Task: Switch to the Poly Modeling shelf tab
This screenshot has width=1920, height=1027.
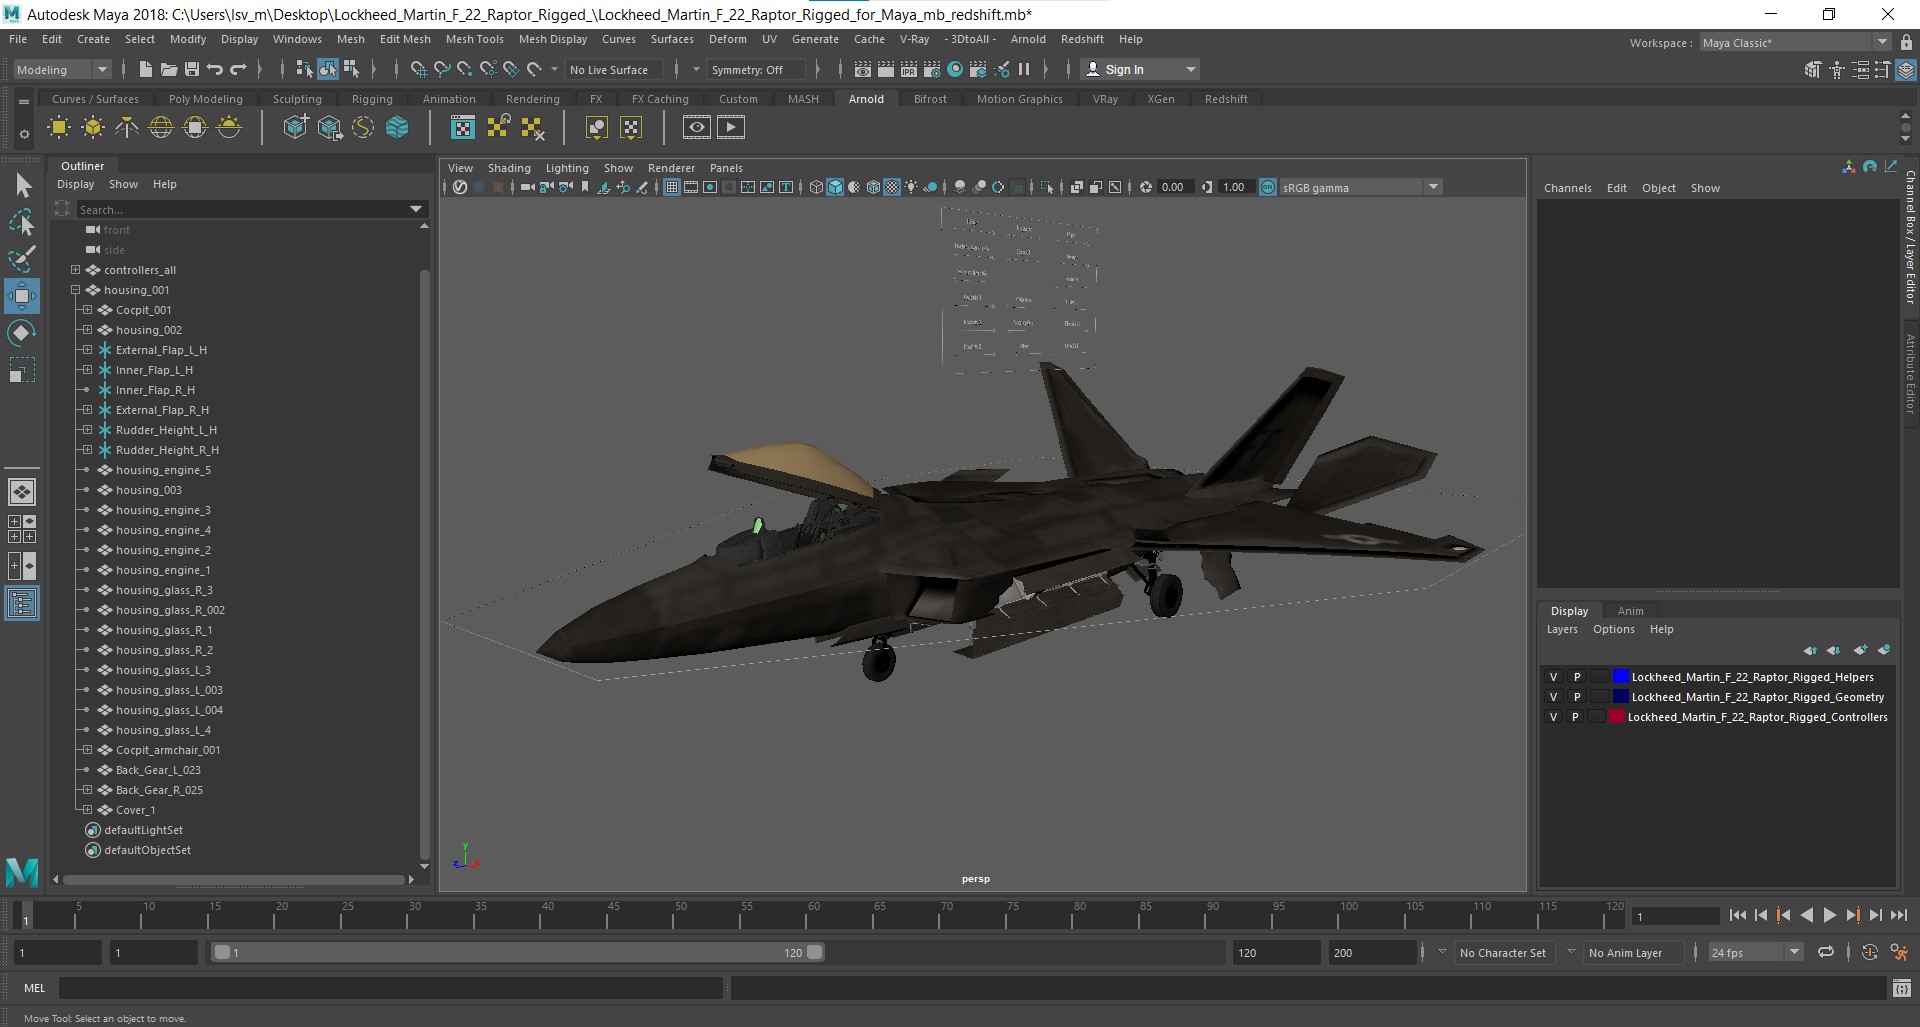Action: (x=205, y=99)
